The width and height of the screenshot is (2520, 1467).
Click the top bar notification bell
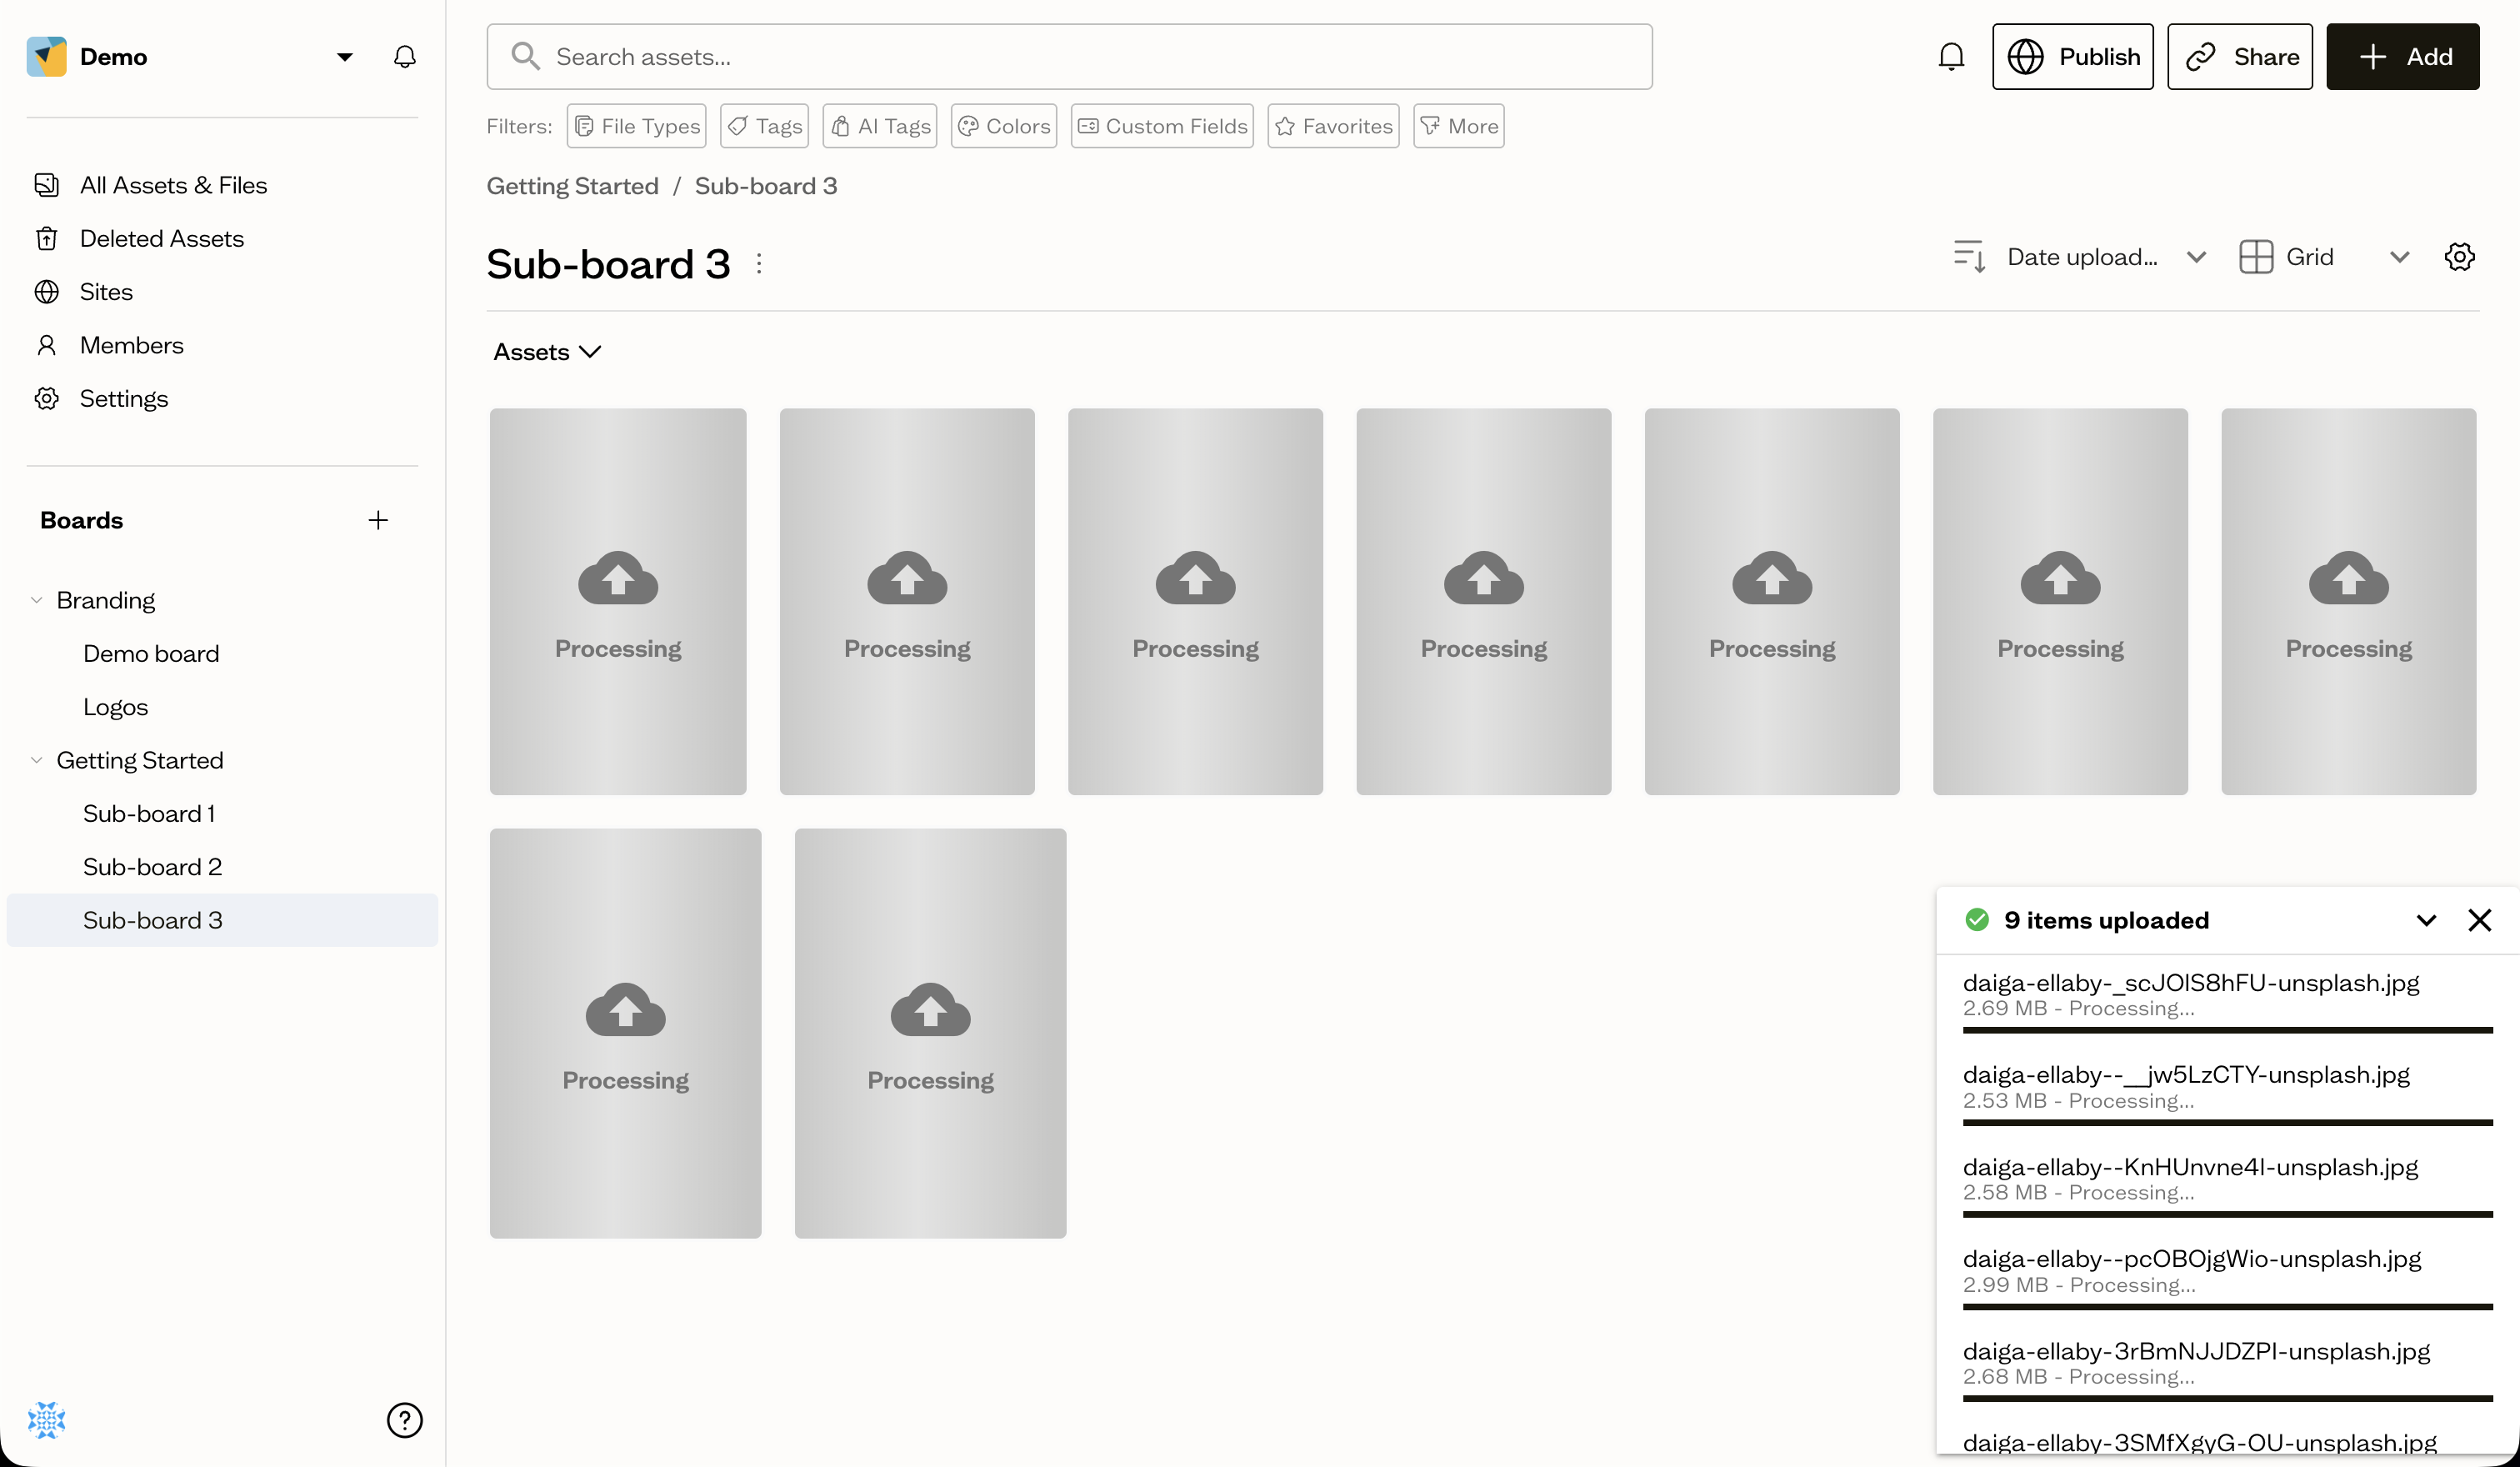[1951, 57]
